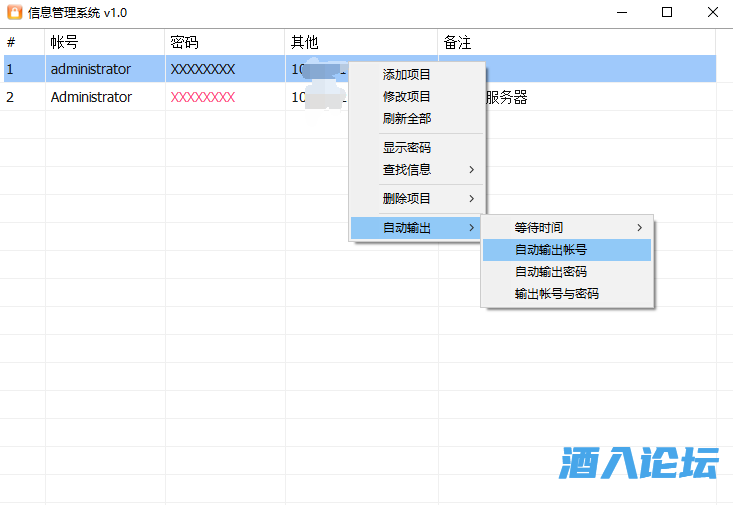Click the 密码 column header
The width and height of the screenshot is (733, 505).
pyautogui.click(x=184, y=43)
